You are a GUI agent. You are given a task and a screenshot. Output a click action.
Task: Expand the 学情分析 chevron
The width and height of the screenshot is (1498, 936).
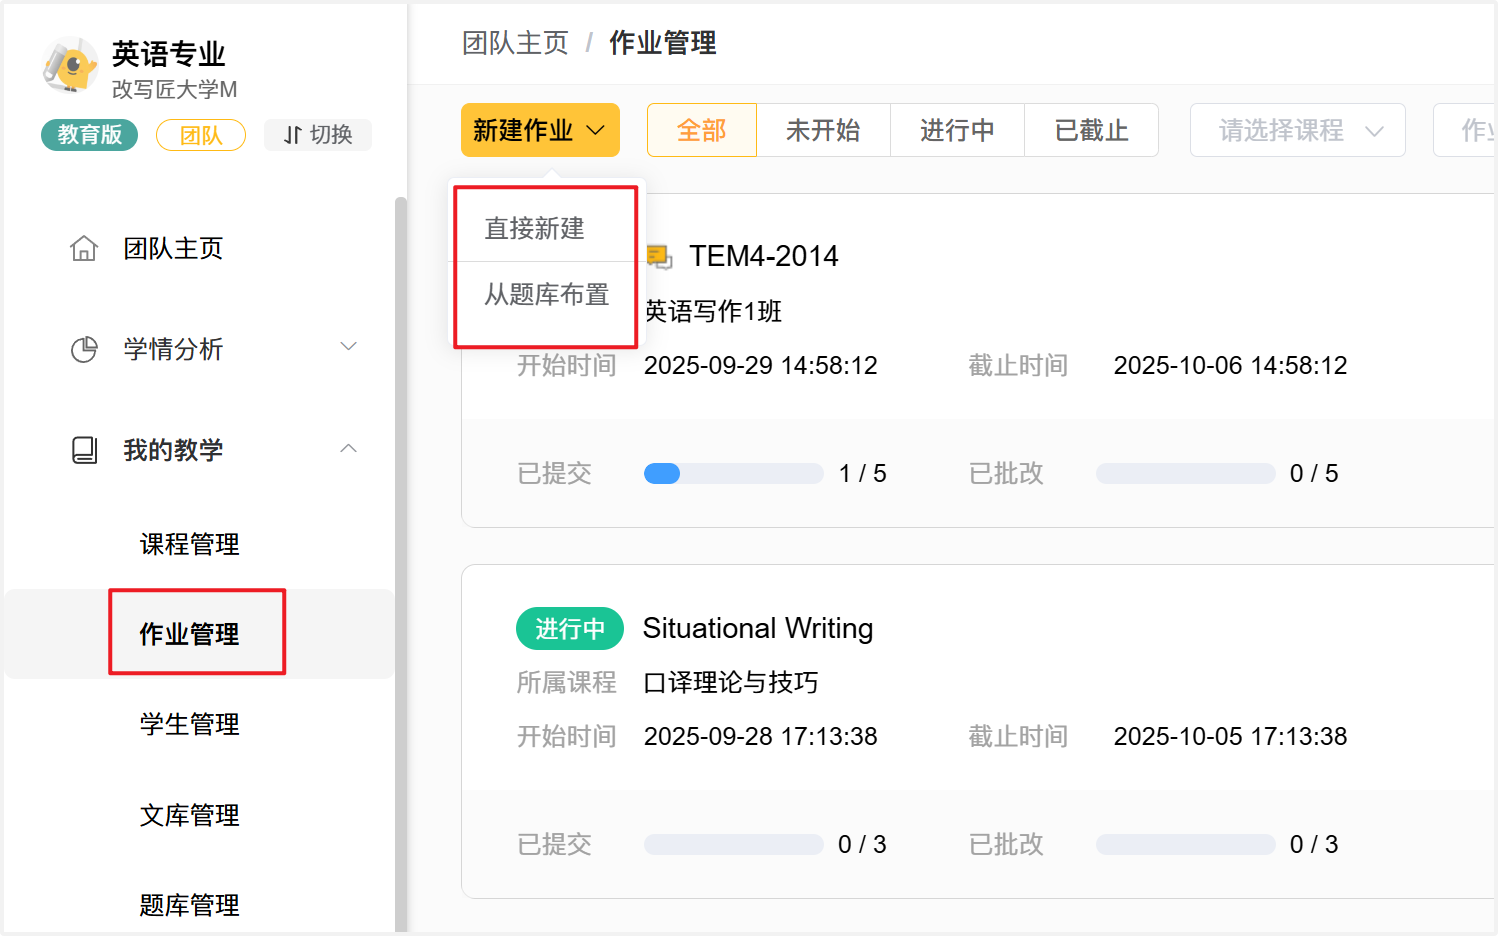click(x=348, y=347)
